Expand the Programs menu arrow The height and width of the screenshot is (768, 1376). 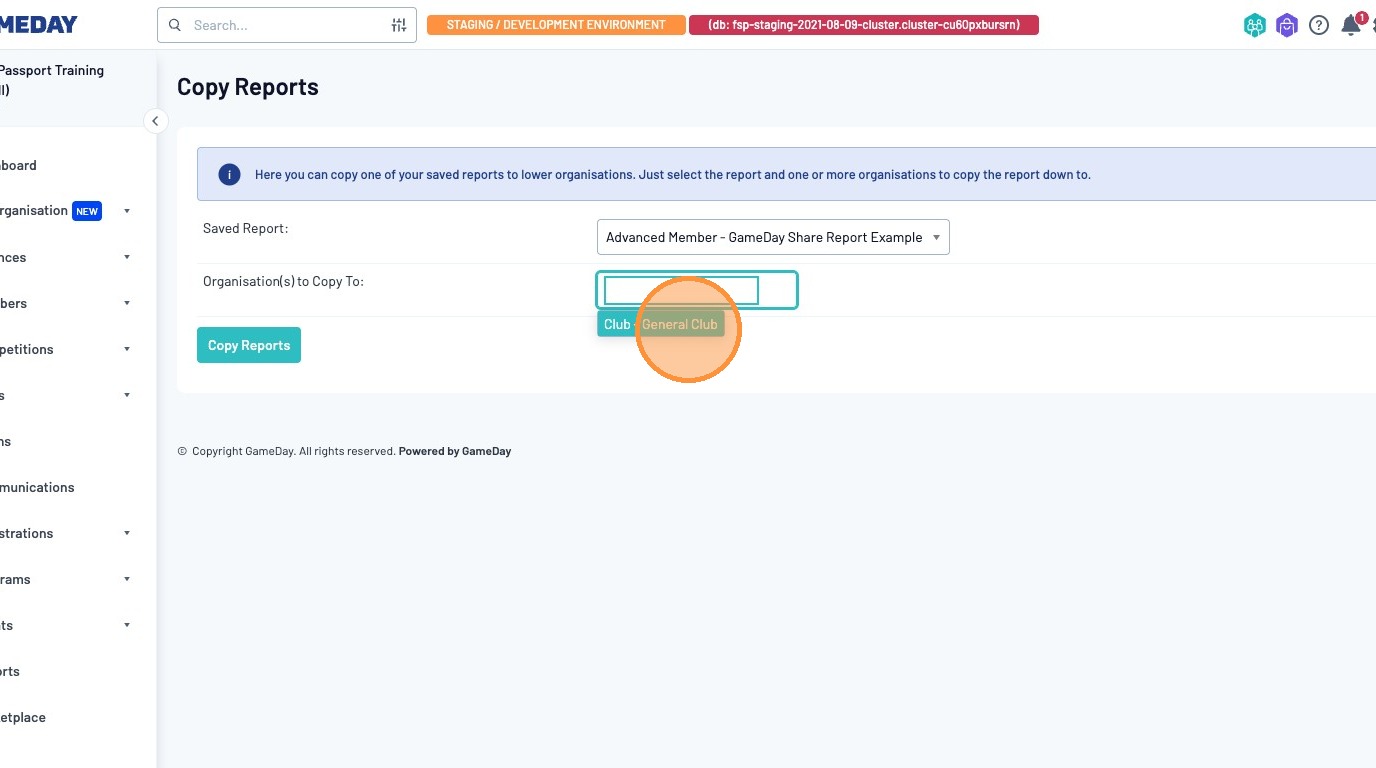tap(127, 579)
